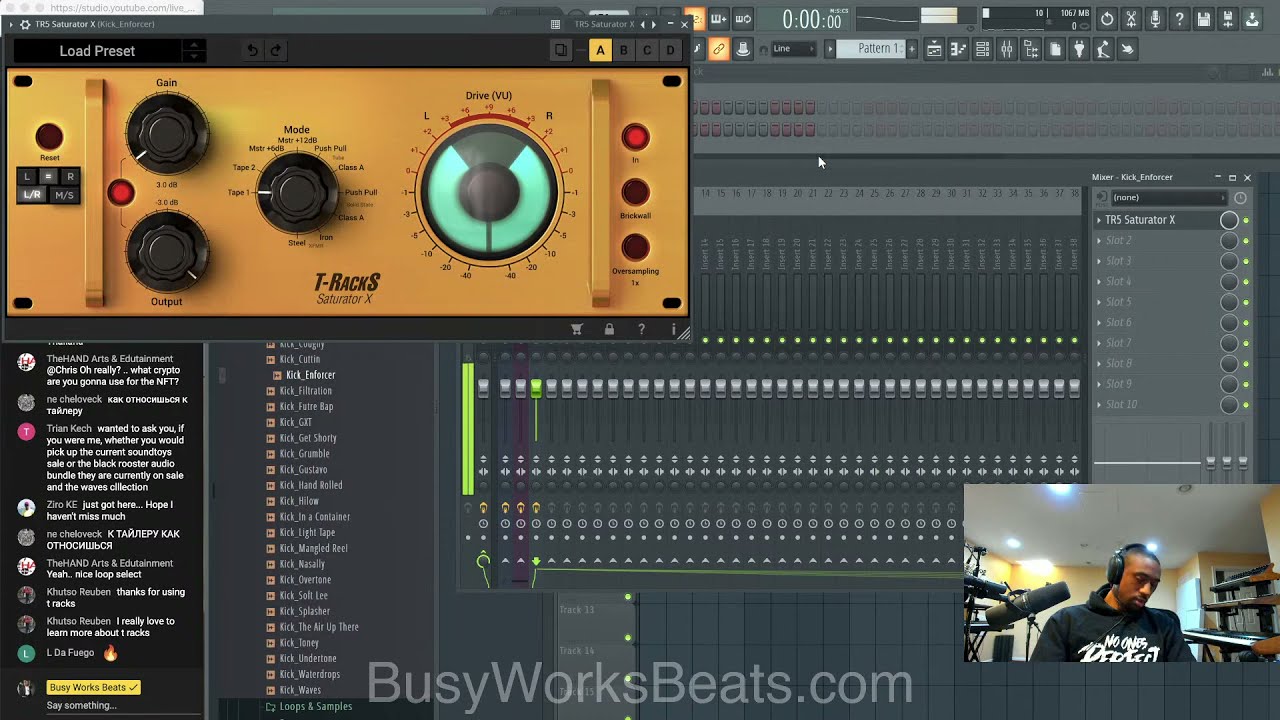Click the last bird-shaped icon in toolbar
The image size is (1280, 720).
point(1127,49)
